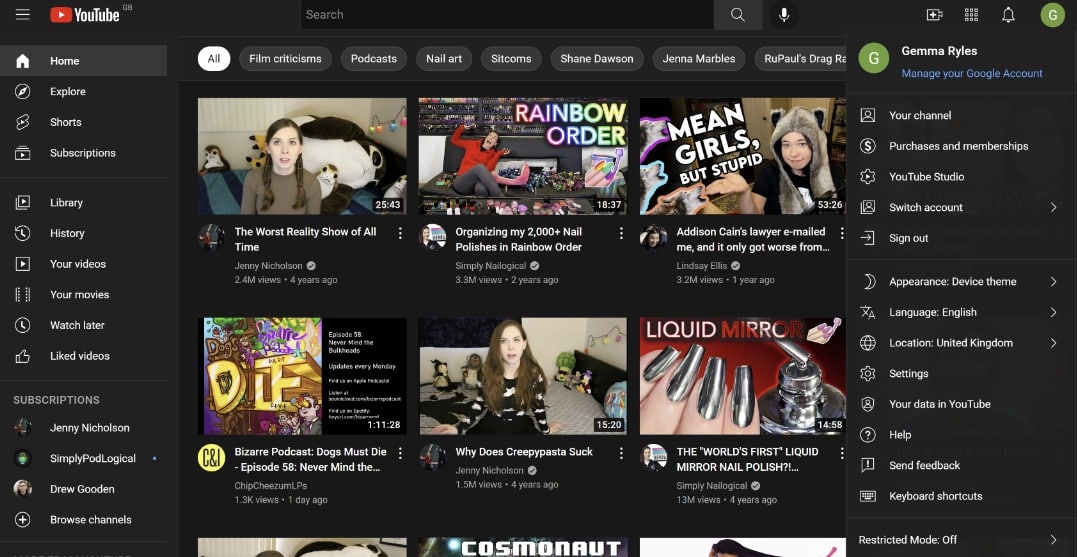Click the Home icon in sidebar
Image resolution: width=1077 pixels, height=557 pixels.
[x=23, y=61]
